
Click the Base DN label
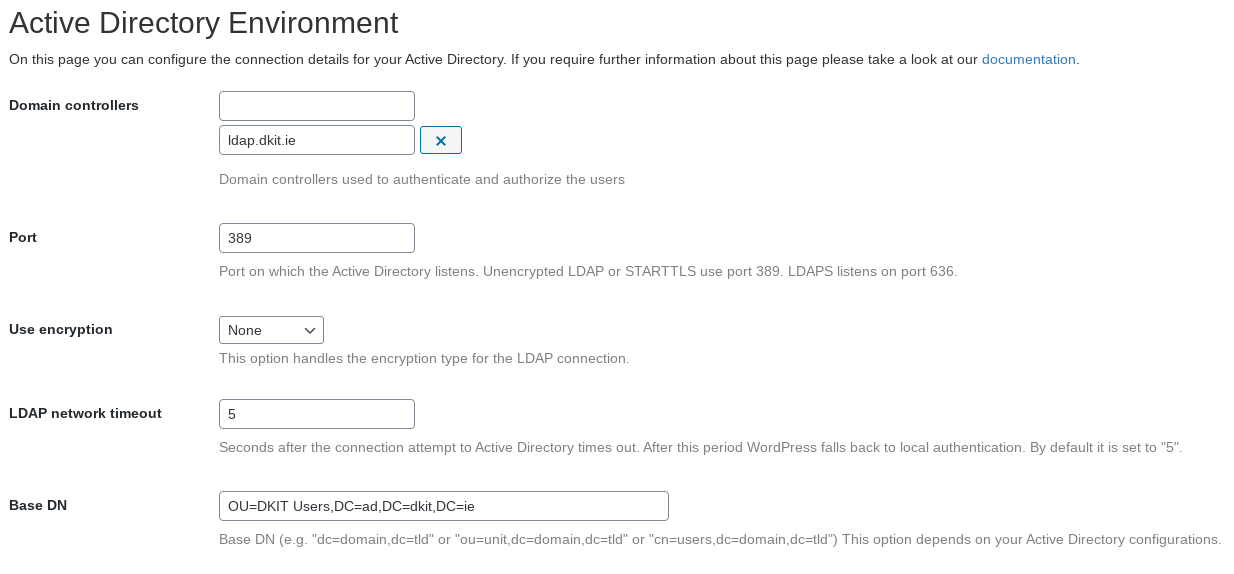point(38,505)
